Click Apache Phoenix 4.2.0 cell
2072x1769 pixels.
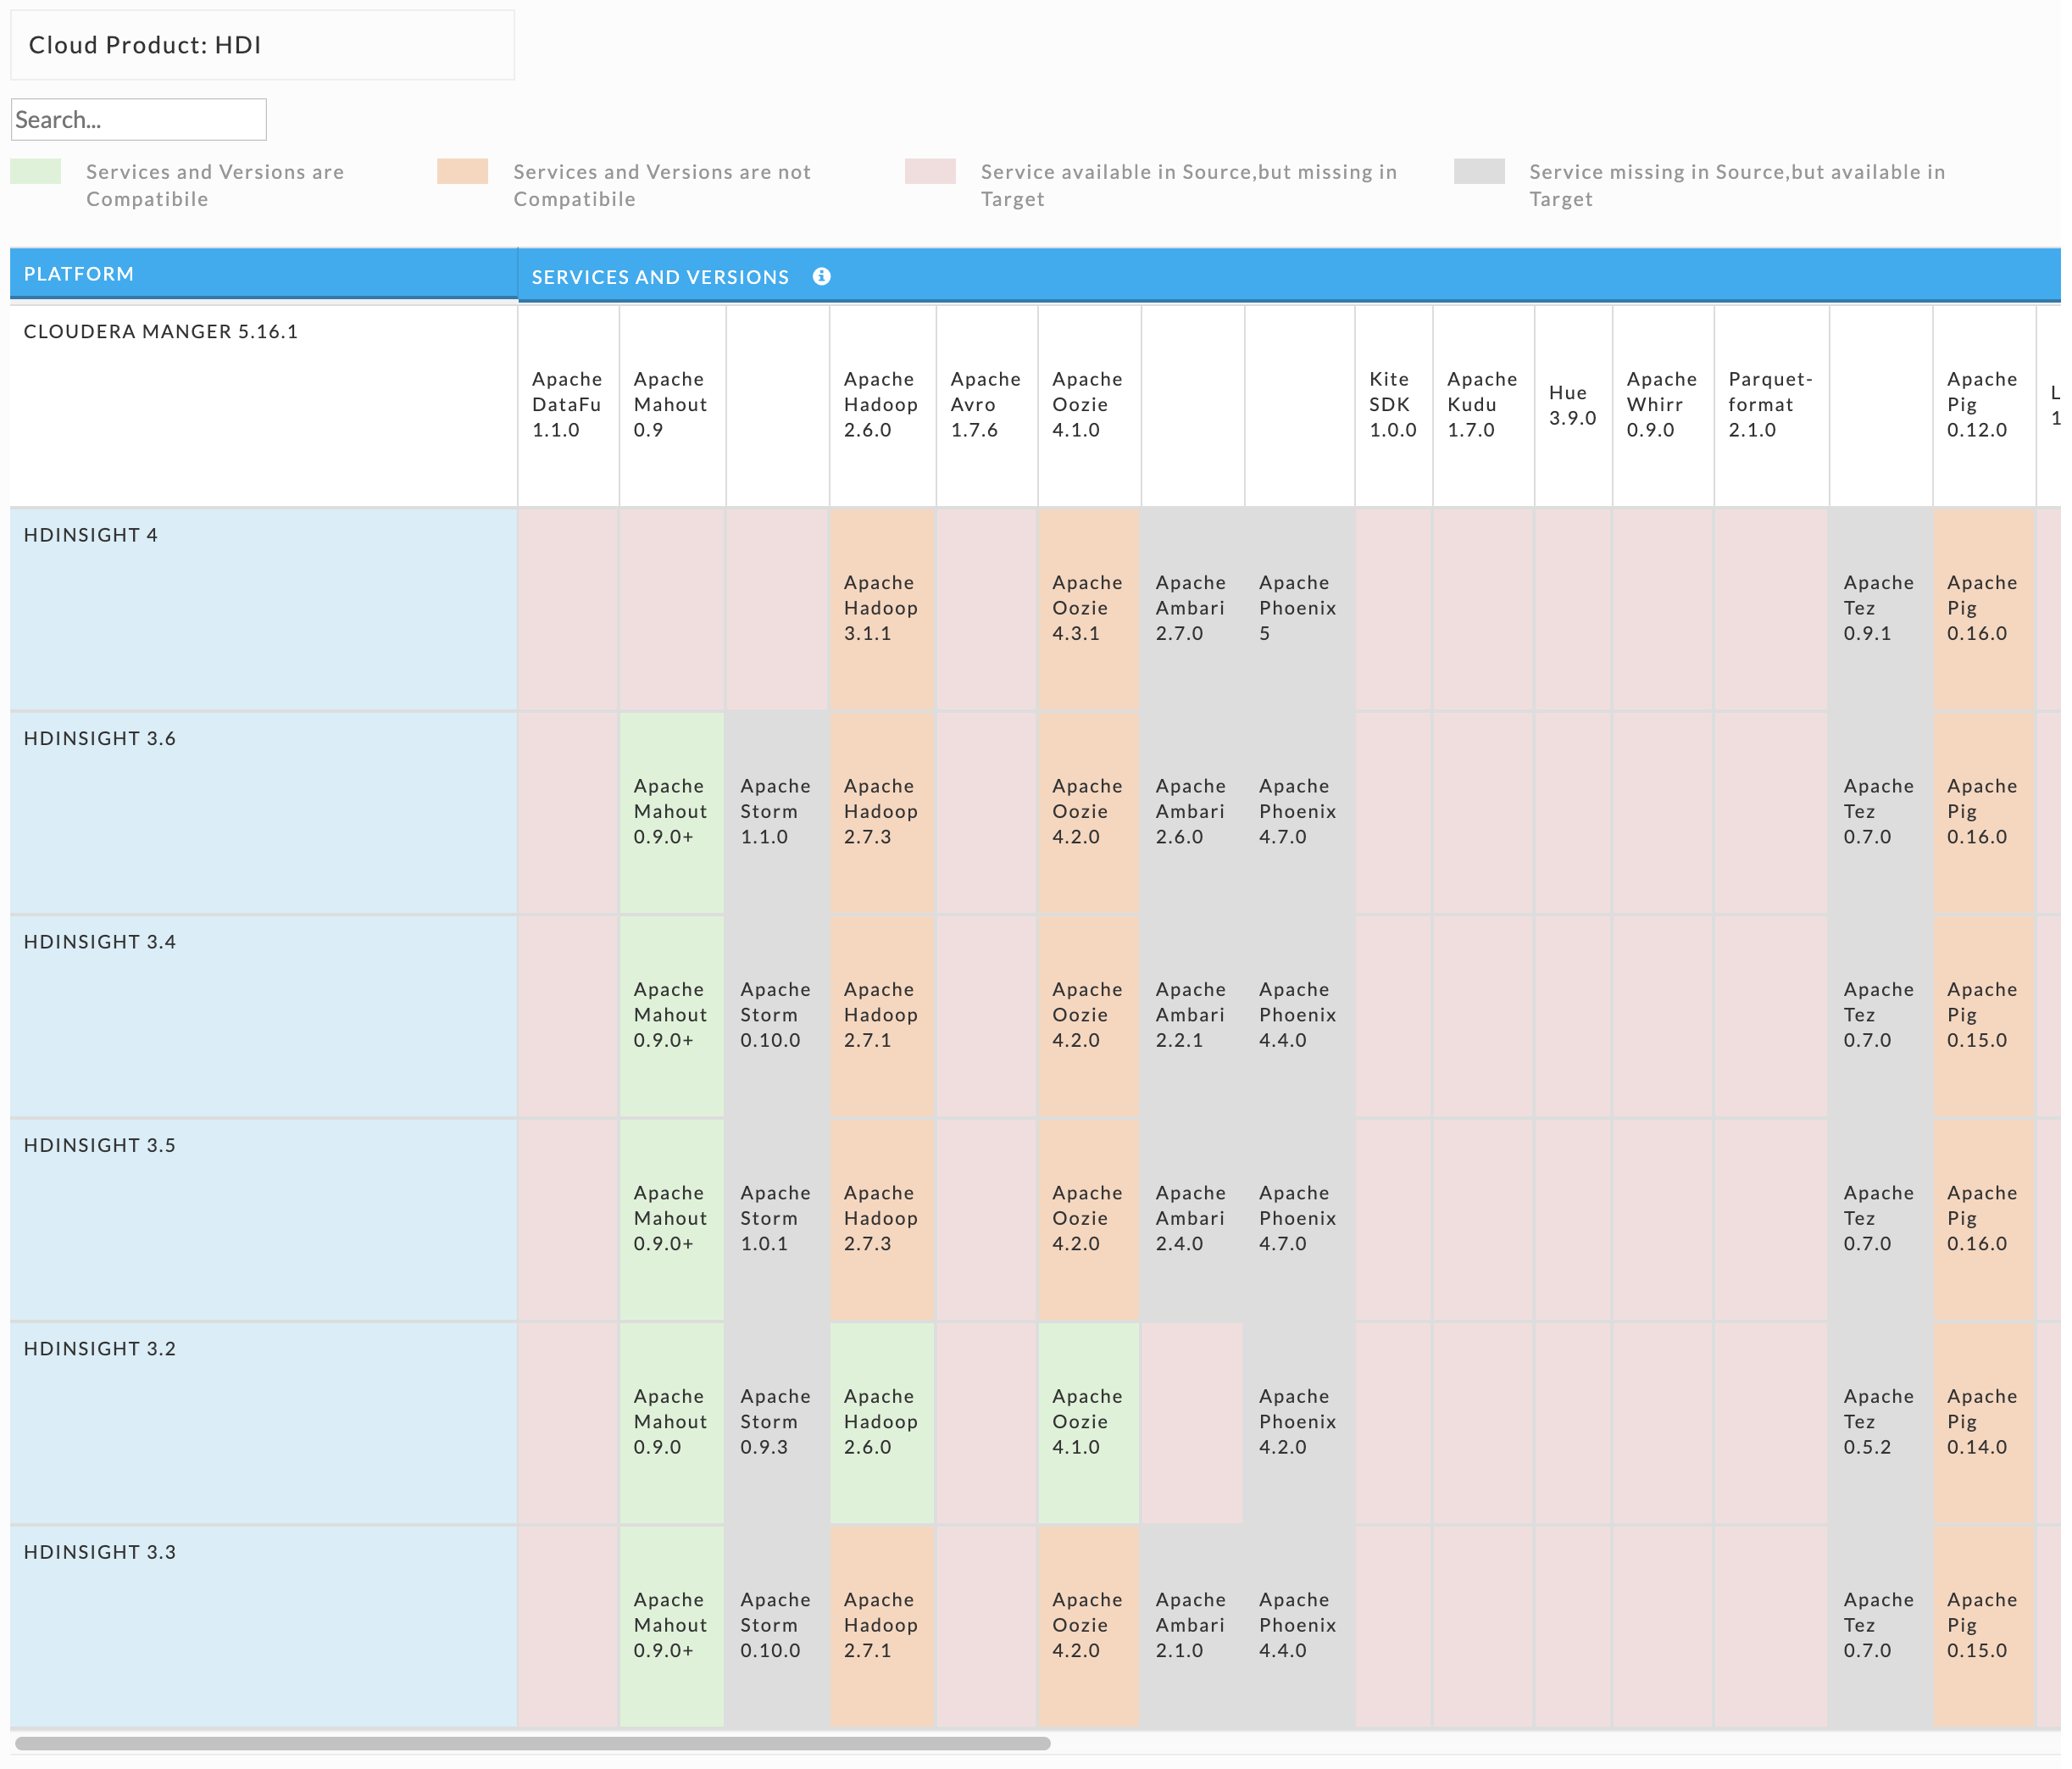[x=1299, y=1423]
